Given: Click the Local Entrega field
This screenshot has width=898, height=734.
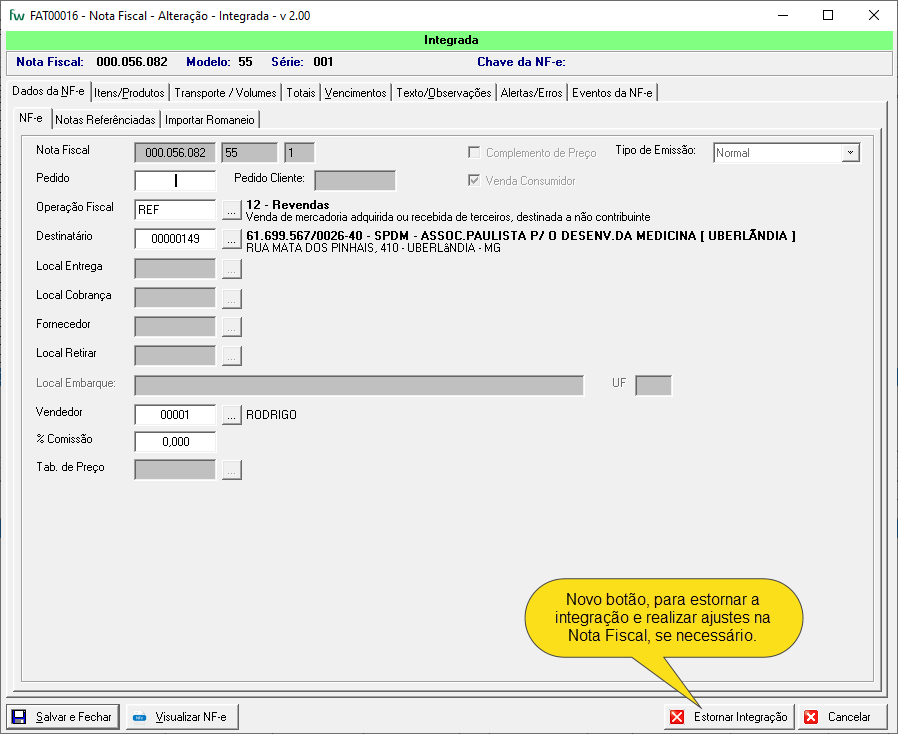Looking at the screenshot, I should pos(175,269).
